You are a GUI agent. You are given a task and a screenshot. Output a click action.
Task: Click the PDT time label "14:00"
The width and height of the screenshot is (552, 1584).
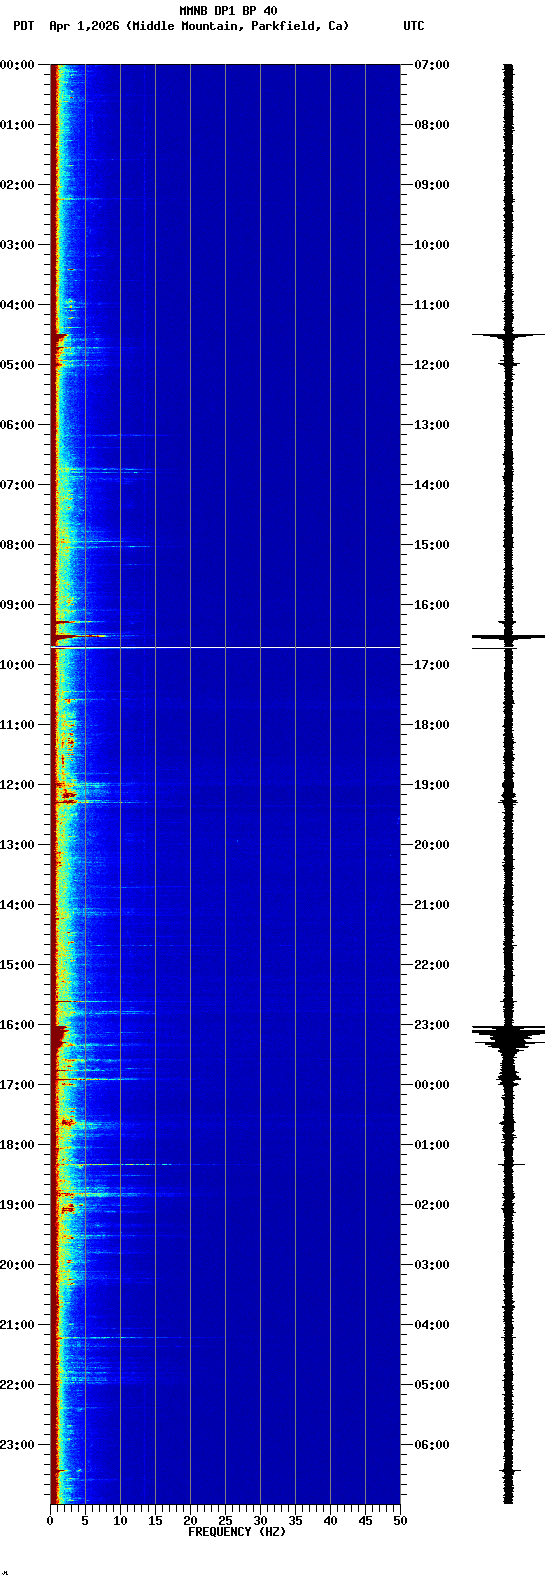click(x=16, y=905)
